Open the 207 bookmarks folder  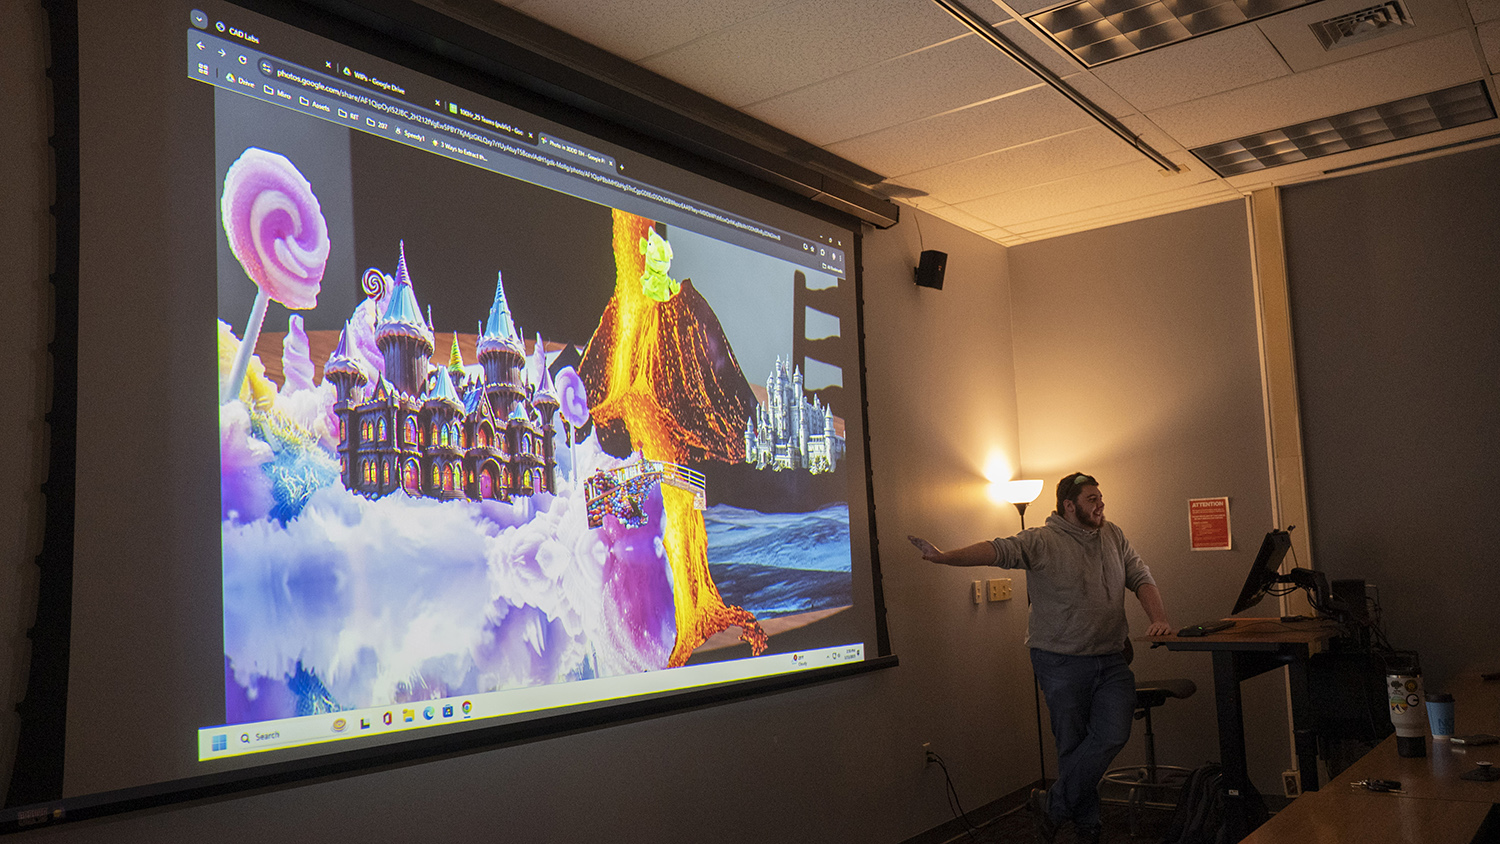tap(377, 124)
